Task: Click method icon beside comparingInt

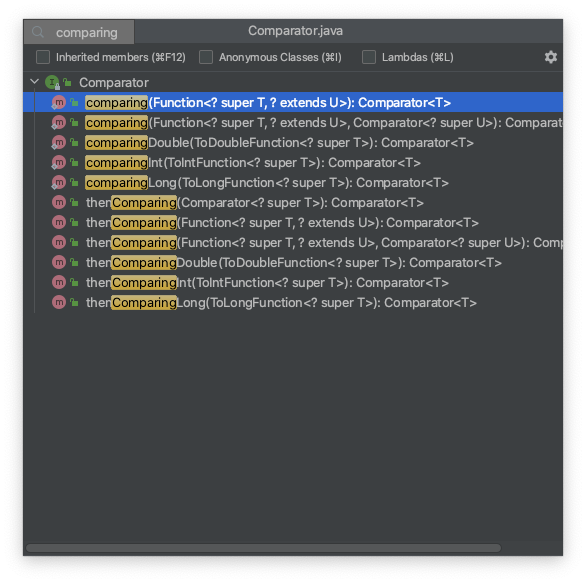Action: click(59, 163)
